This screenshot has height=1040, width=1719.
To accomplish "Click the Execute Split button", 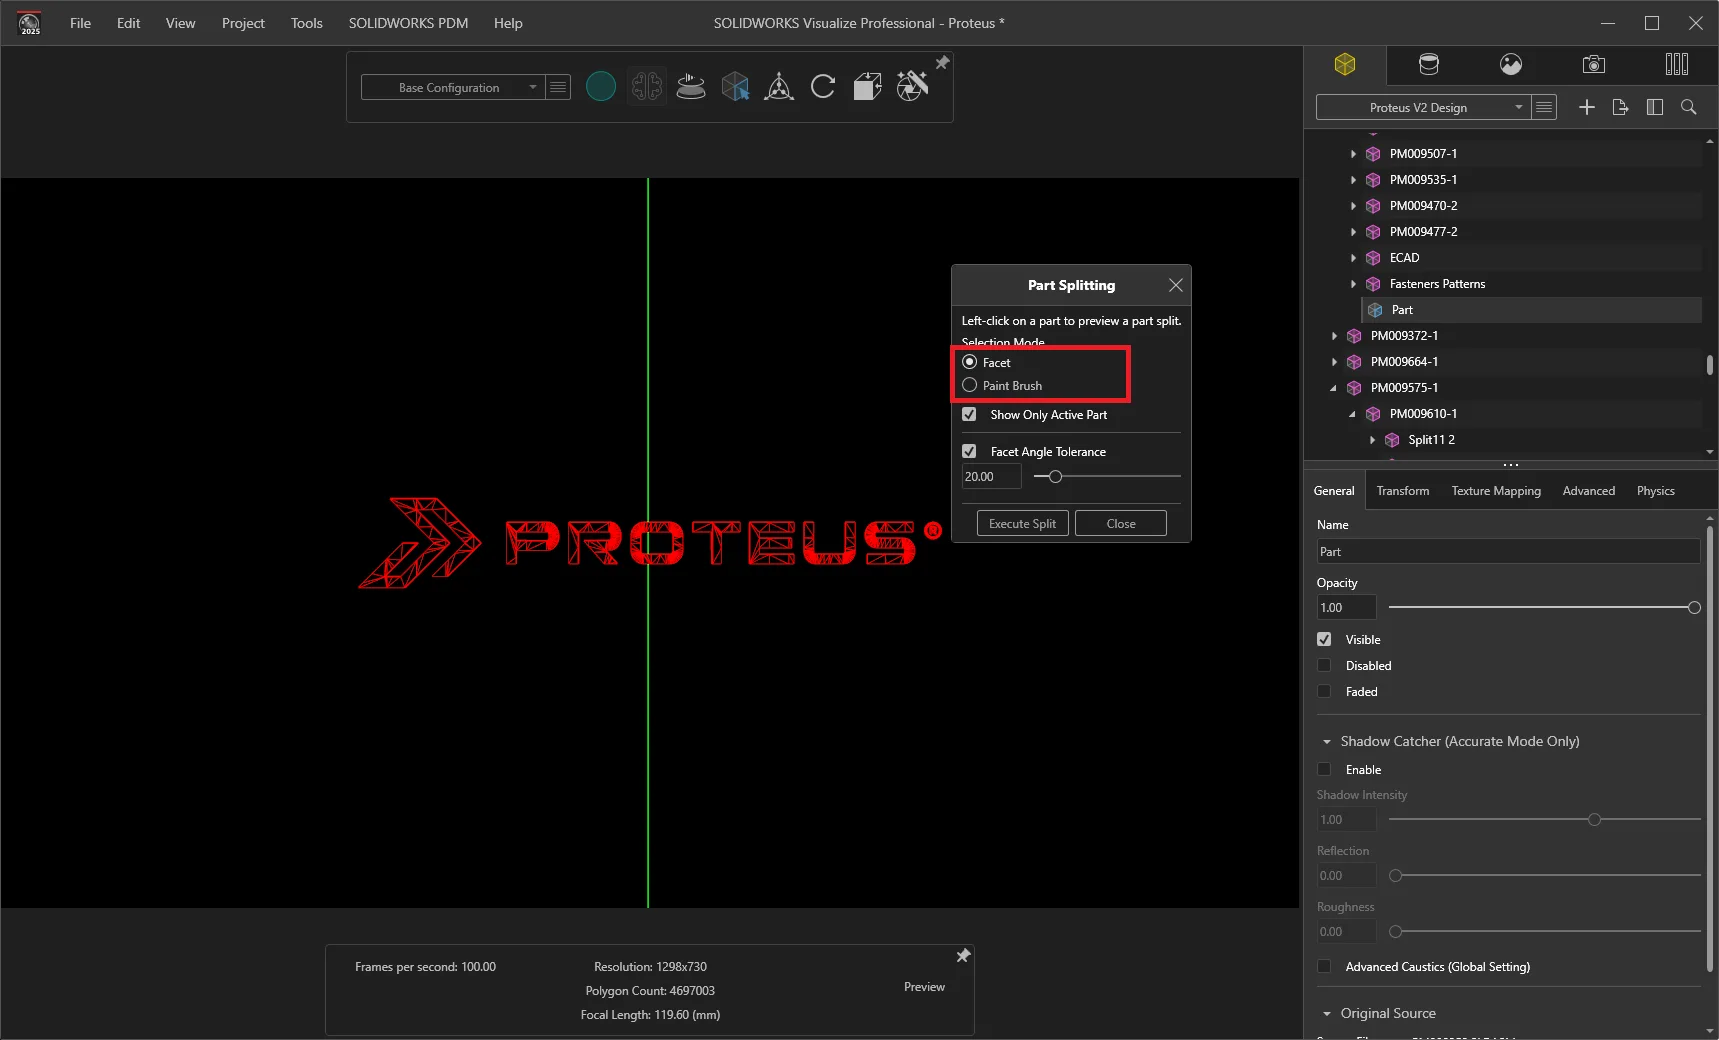I will [1022, 523].
